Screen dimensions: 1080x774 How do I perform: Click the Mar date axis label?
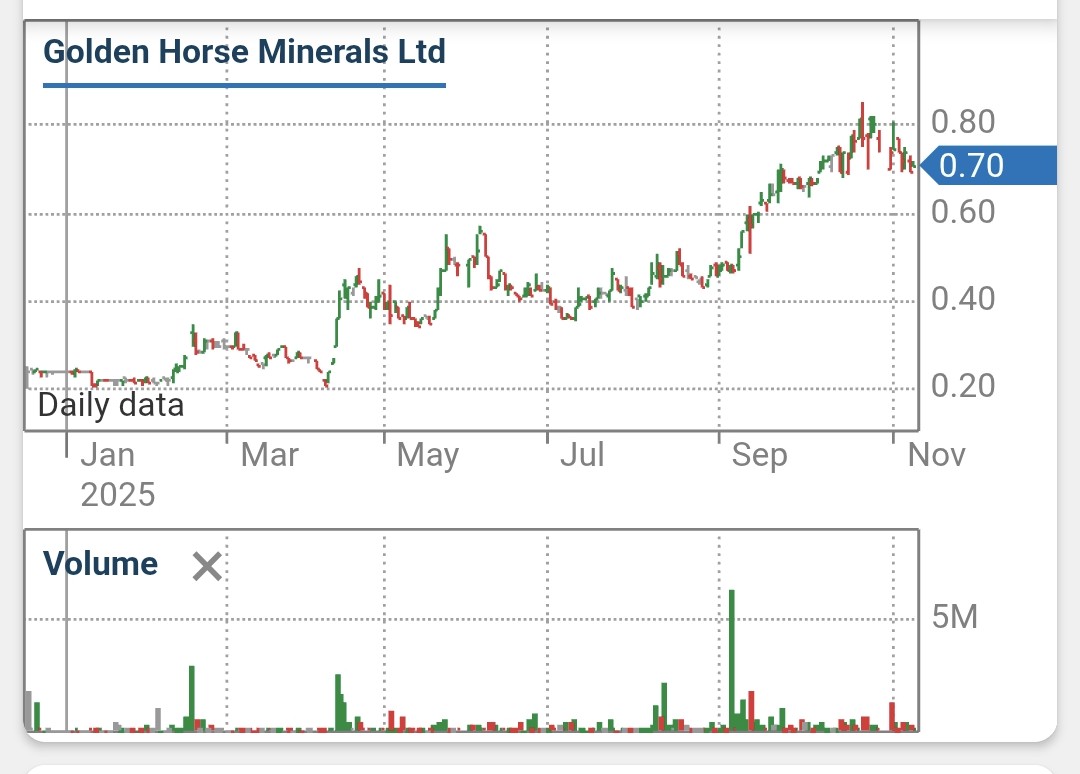pyautogui.click(x=269, y=455)
